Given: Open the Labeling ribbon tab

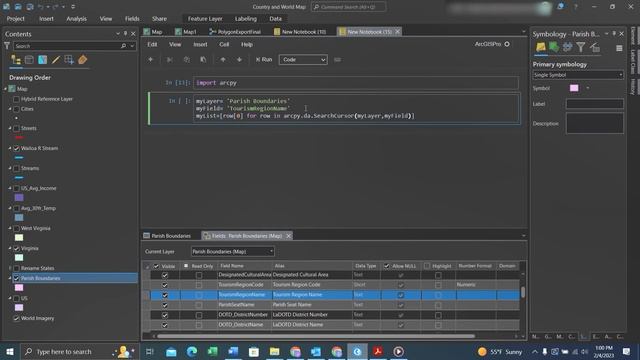Looking at the screenshot, I should 246,19.
